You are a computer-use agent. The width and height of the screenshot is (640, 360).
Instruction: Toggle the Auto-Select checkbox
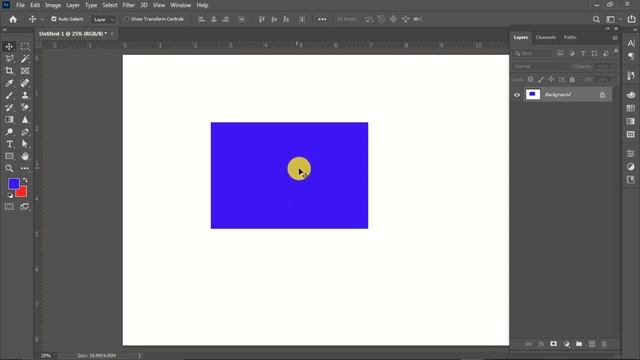(53, 19)
